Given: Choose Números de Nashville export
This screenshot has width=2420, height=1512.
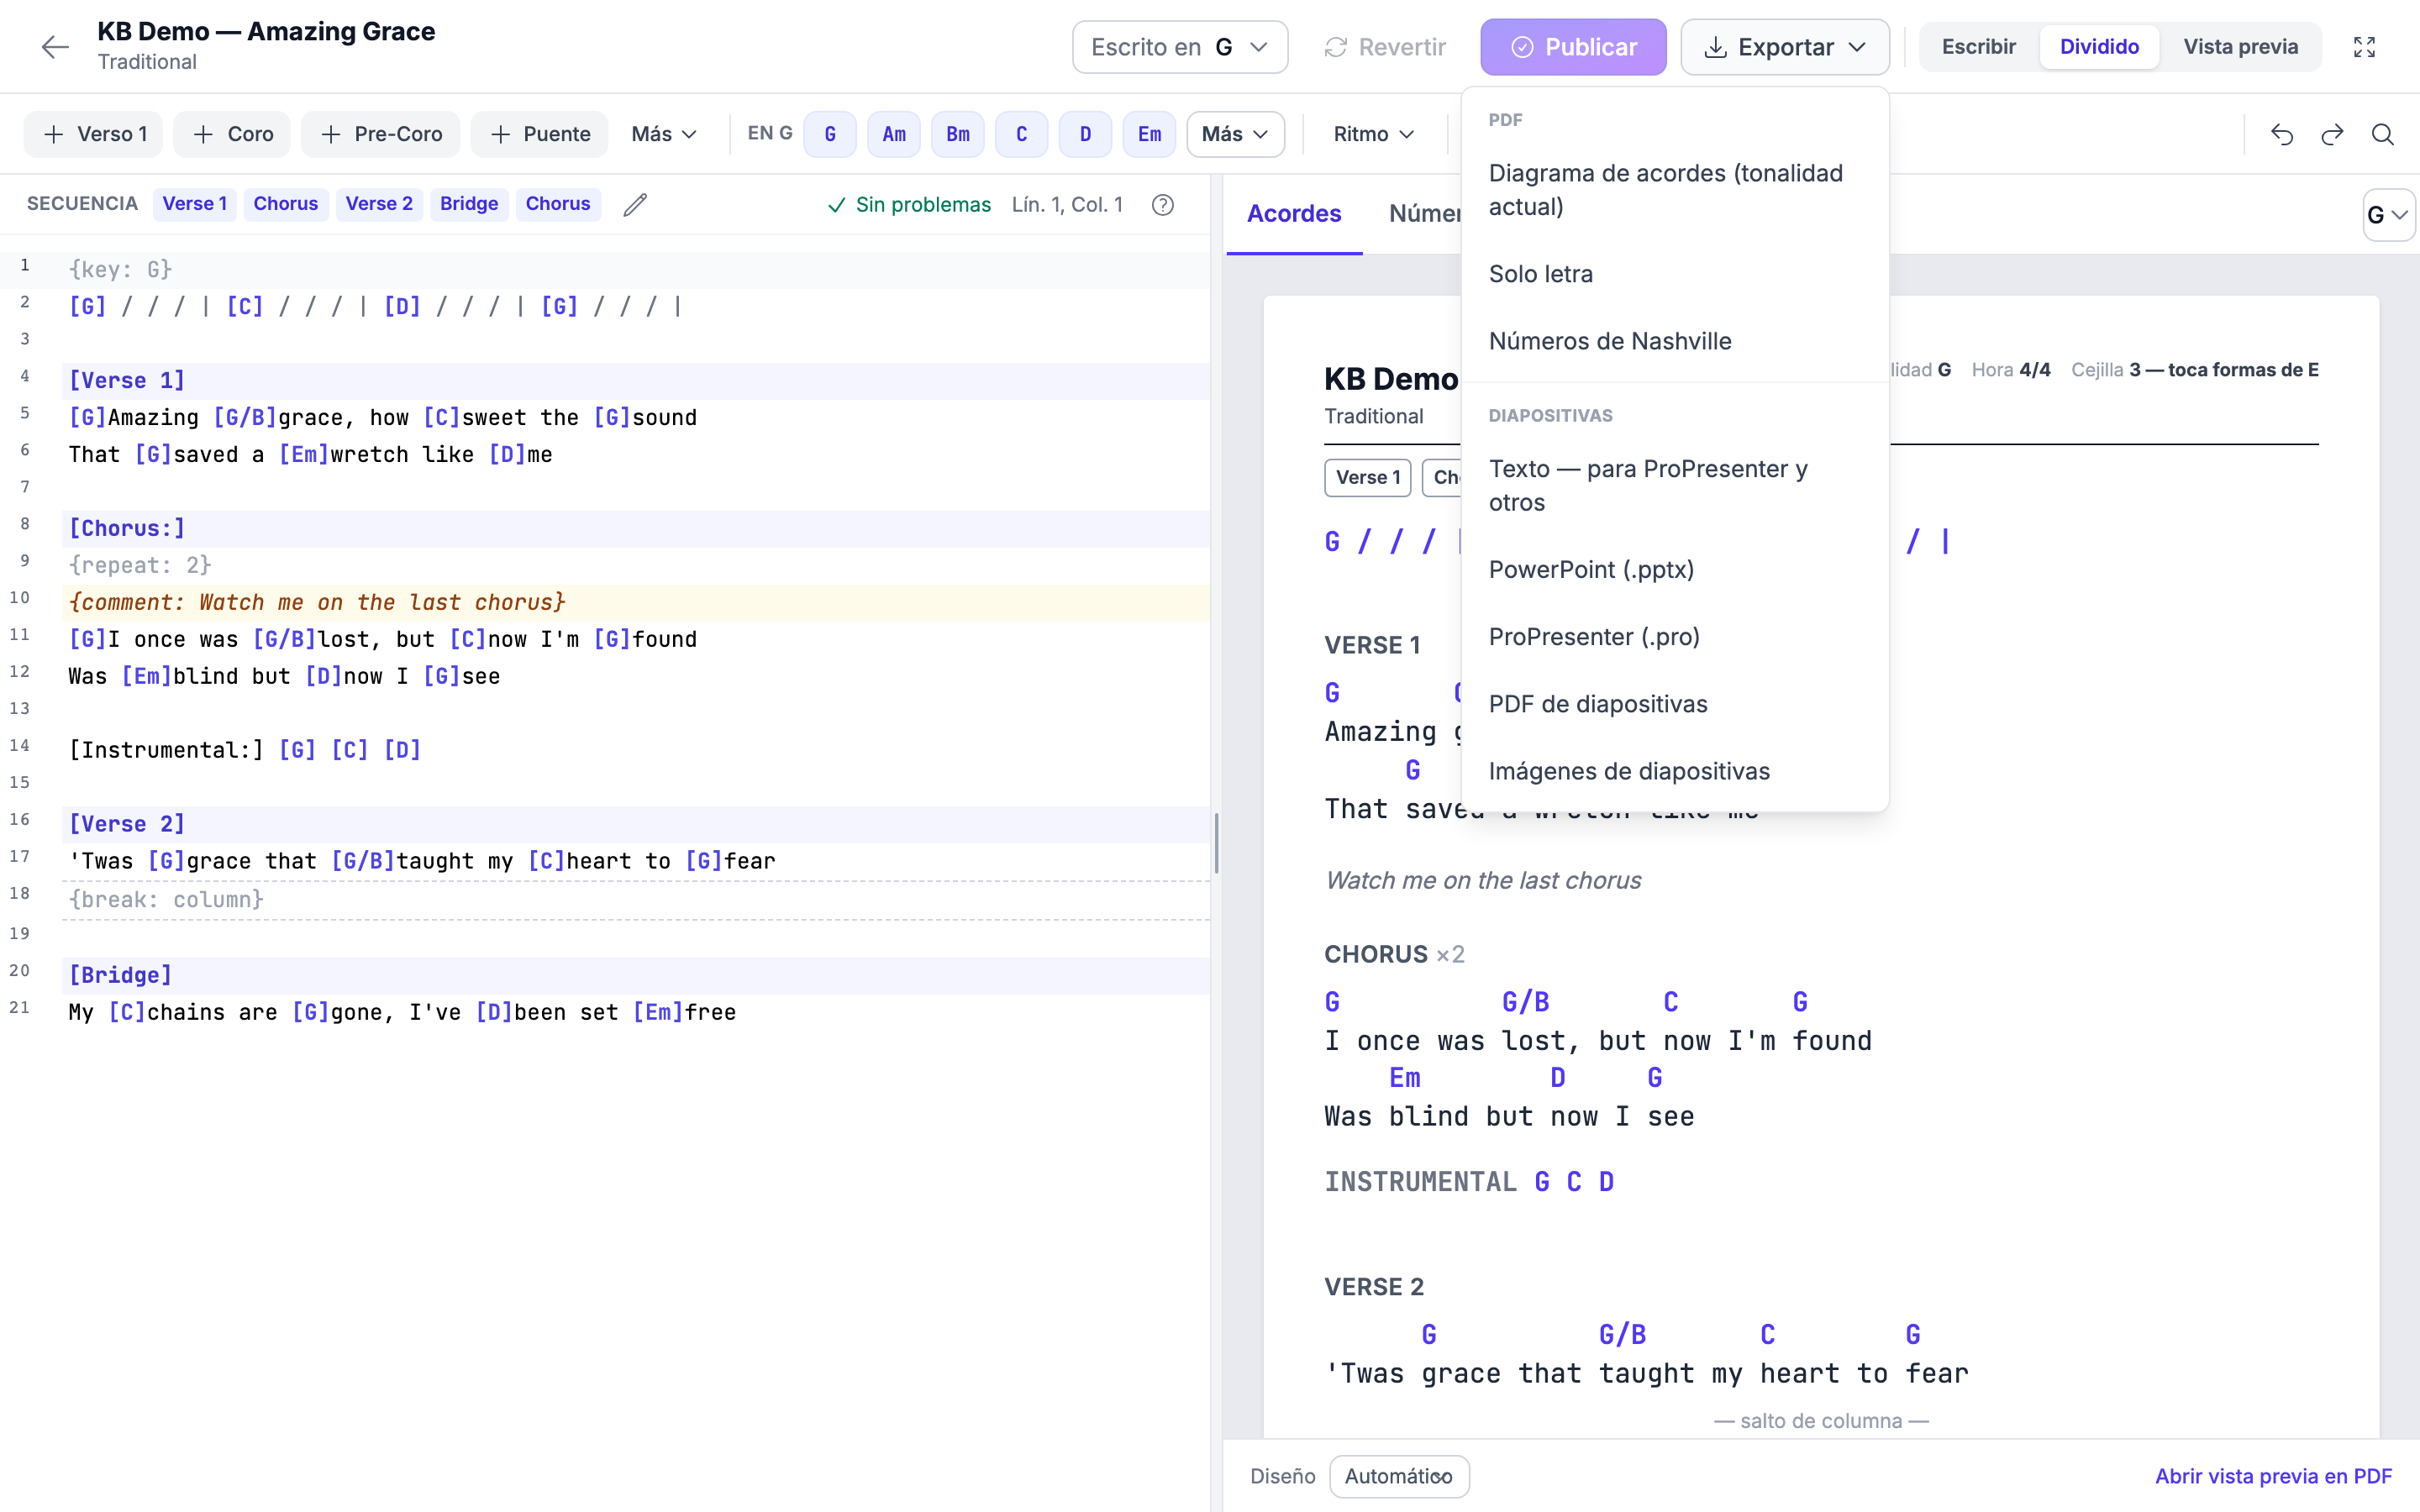Looking at the screenshot, I should 1674,341.
